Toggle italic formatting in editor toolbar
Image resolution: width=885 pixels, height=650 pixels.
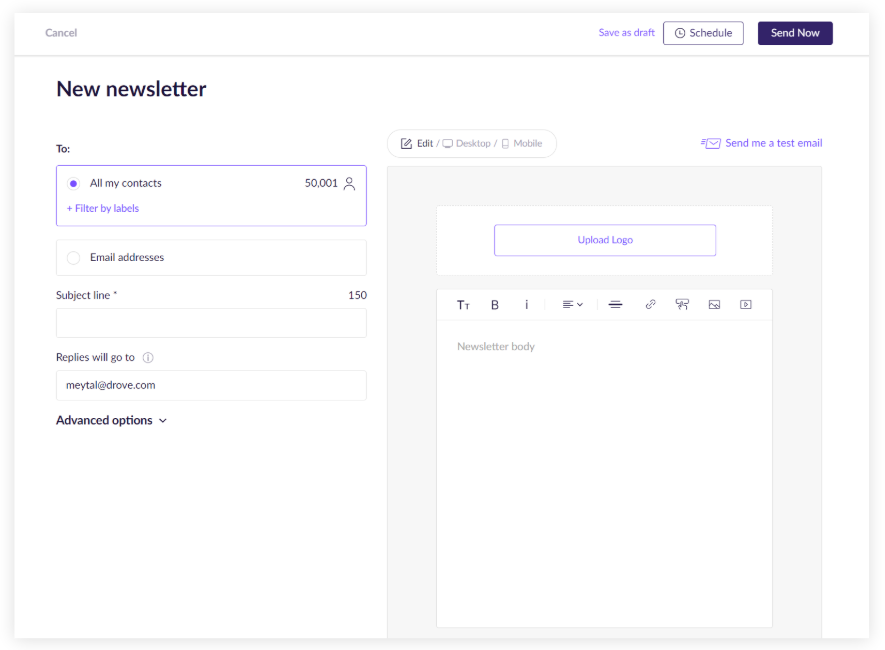[526, 305]
